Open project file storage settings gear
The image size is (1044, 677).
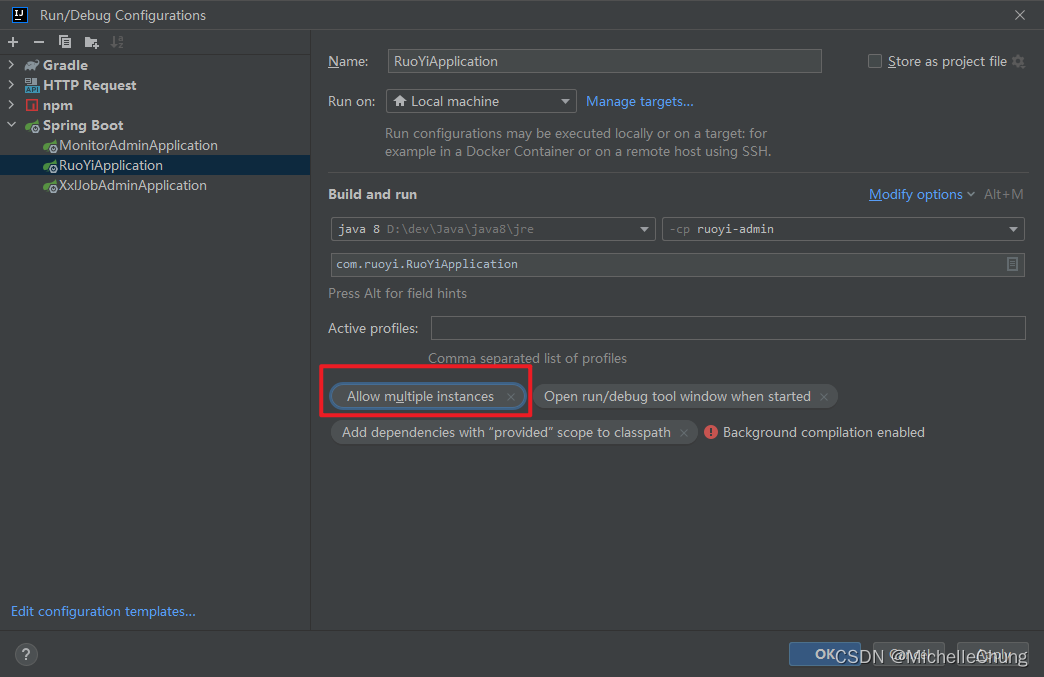pyautogui.click(x=1019, y=61)
